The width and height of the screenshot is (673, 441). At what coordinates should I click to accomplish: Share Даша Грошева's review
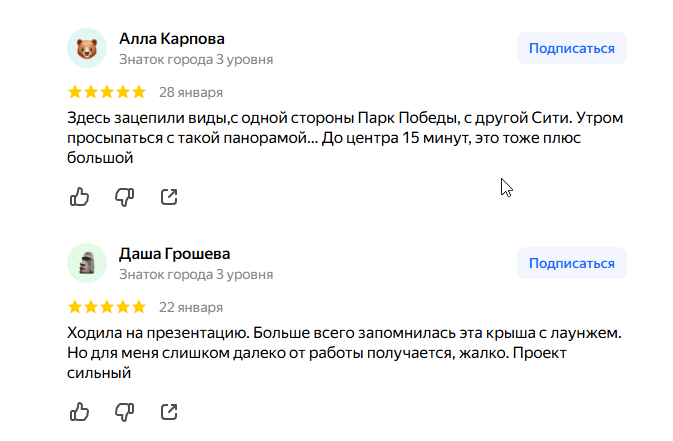[x=169, y=411]
